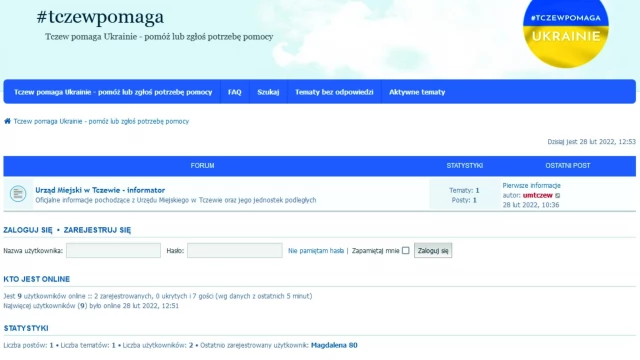Focus the Nazwa użytkownika input field
Screen dimensions: 640x360
click(x=113, y=251)
